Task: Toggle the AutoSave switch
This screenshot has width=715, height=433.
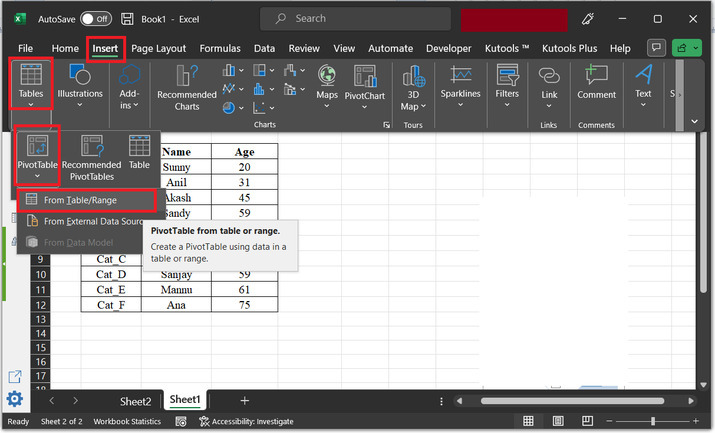Action: 95,18
